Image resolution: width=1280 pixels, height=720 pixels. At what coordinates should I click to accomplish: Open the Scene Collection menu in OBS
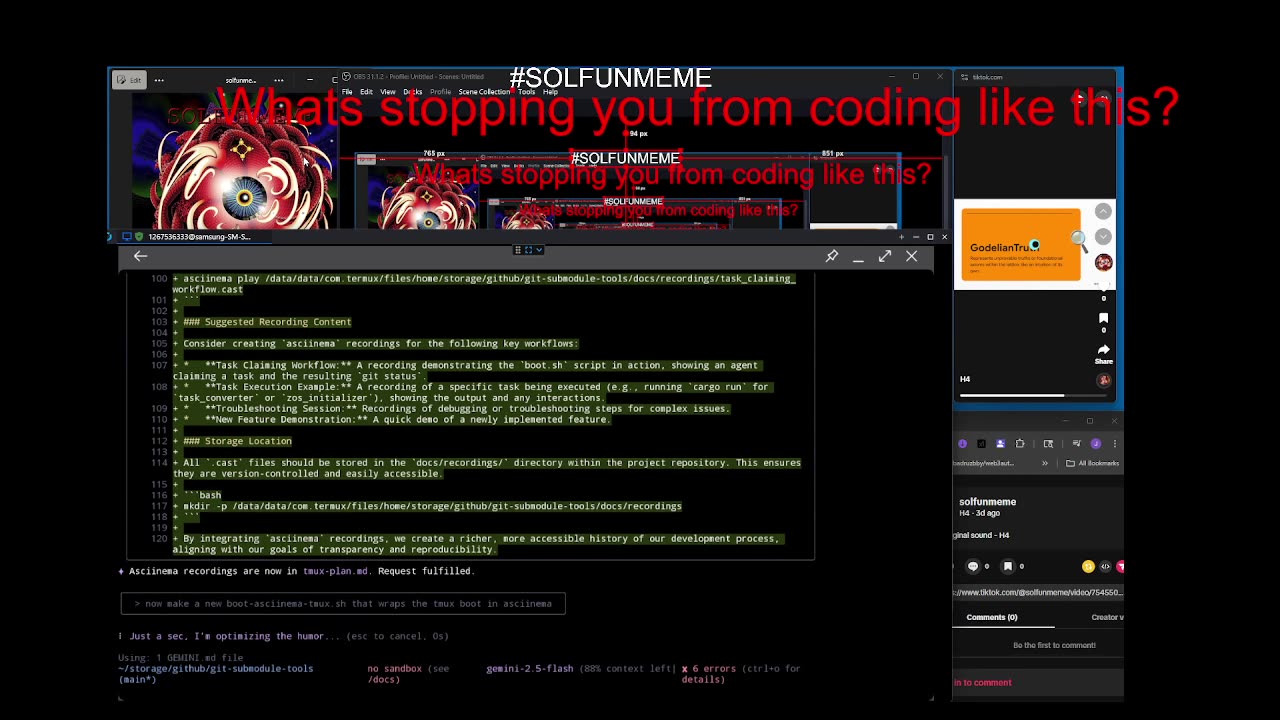pos(484,92)
